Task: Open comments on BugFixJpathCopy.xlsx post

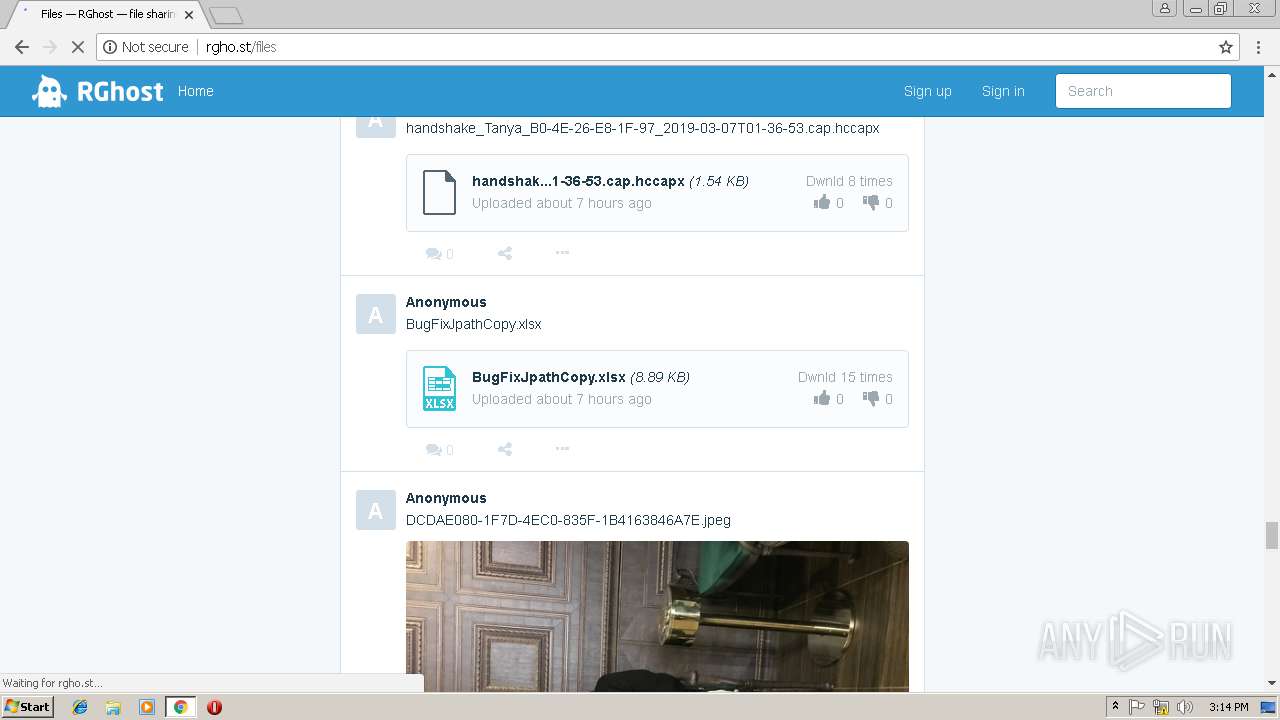Action: pos(439,450)
